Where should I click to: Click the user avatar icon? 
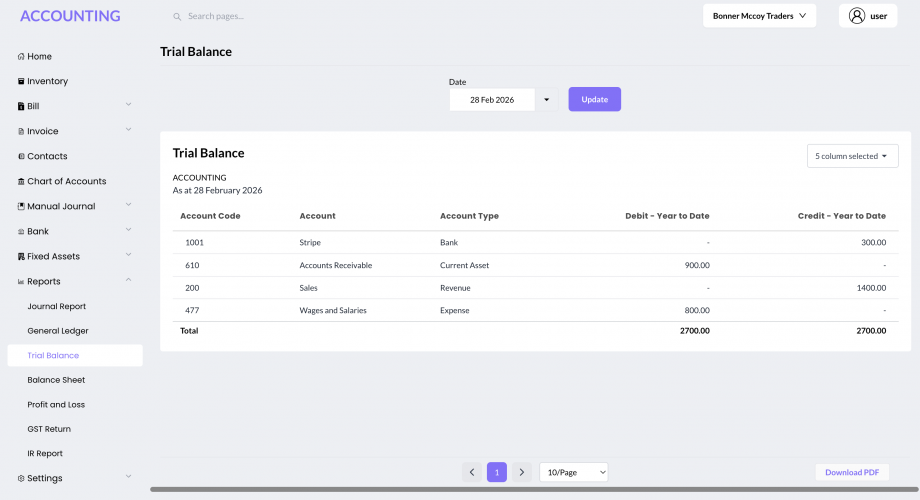click(x=857, y=16)
